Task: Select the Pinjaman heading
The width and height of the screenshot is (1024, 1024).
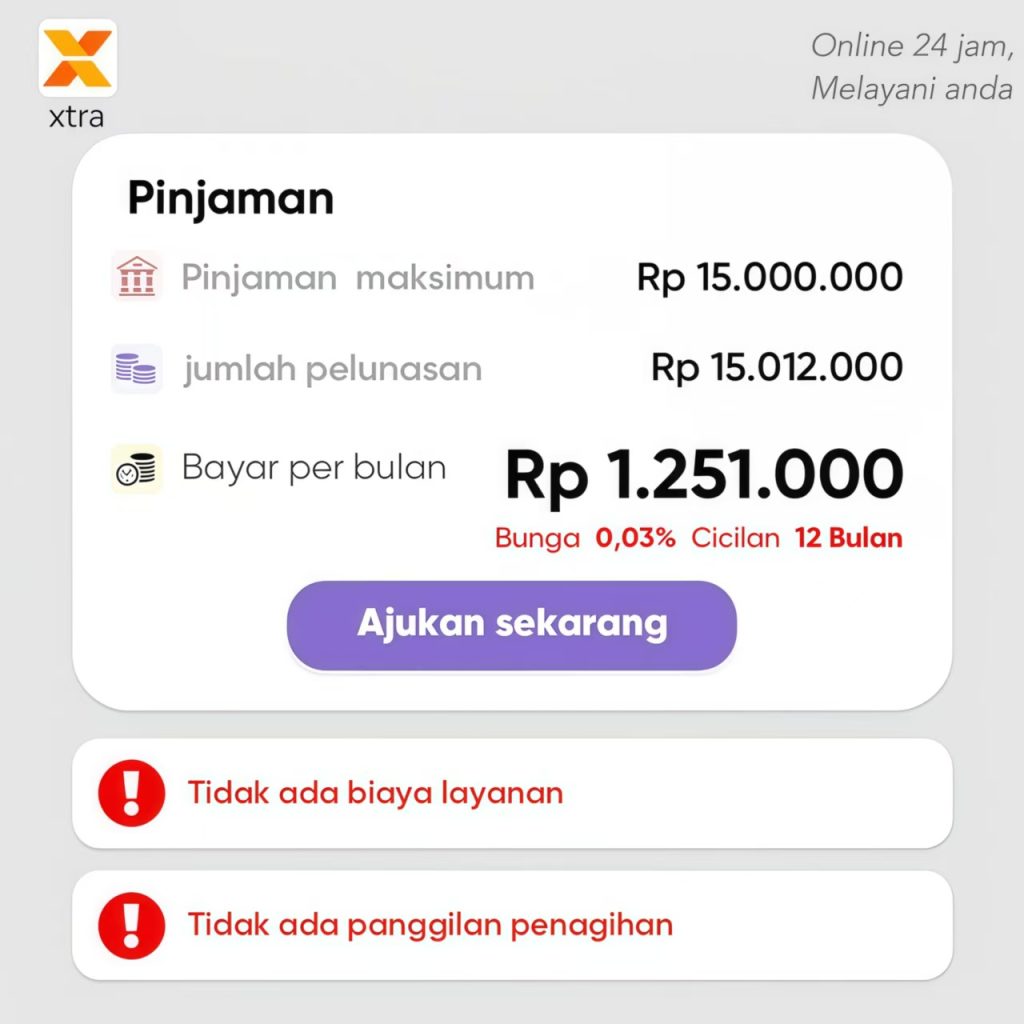Action: point(230,199)
